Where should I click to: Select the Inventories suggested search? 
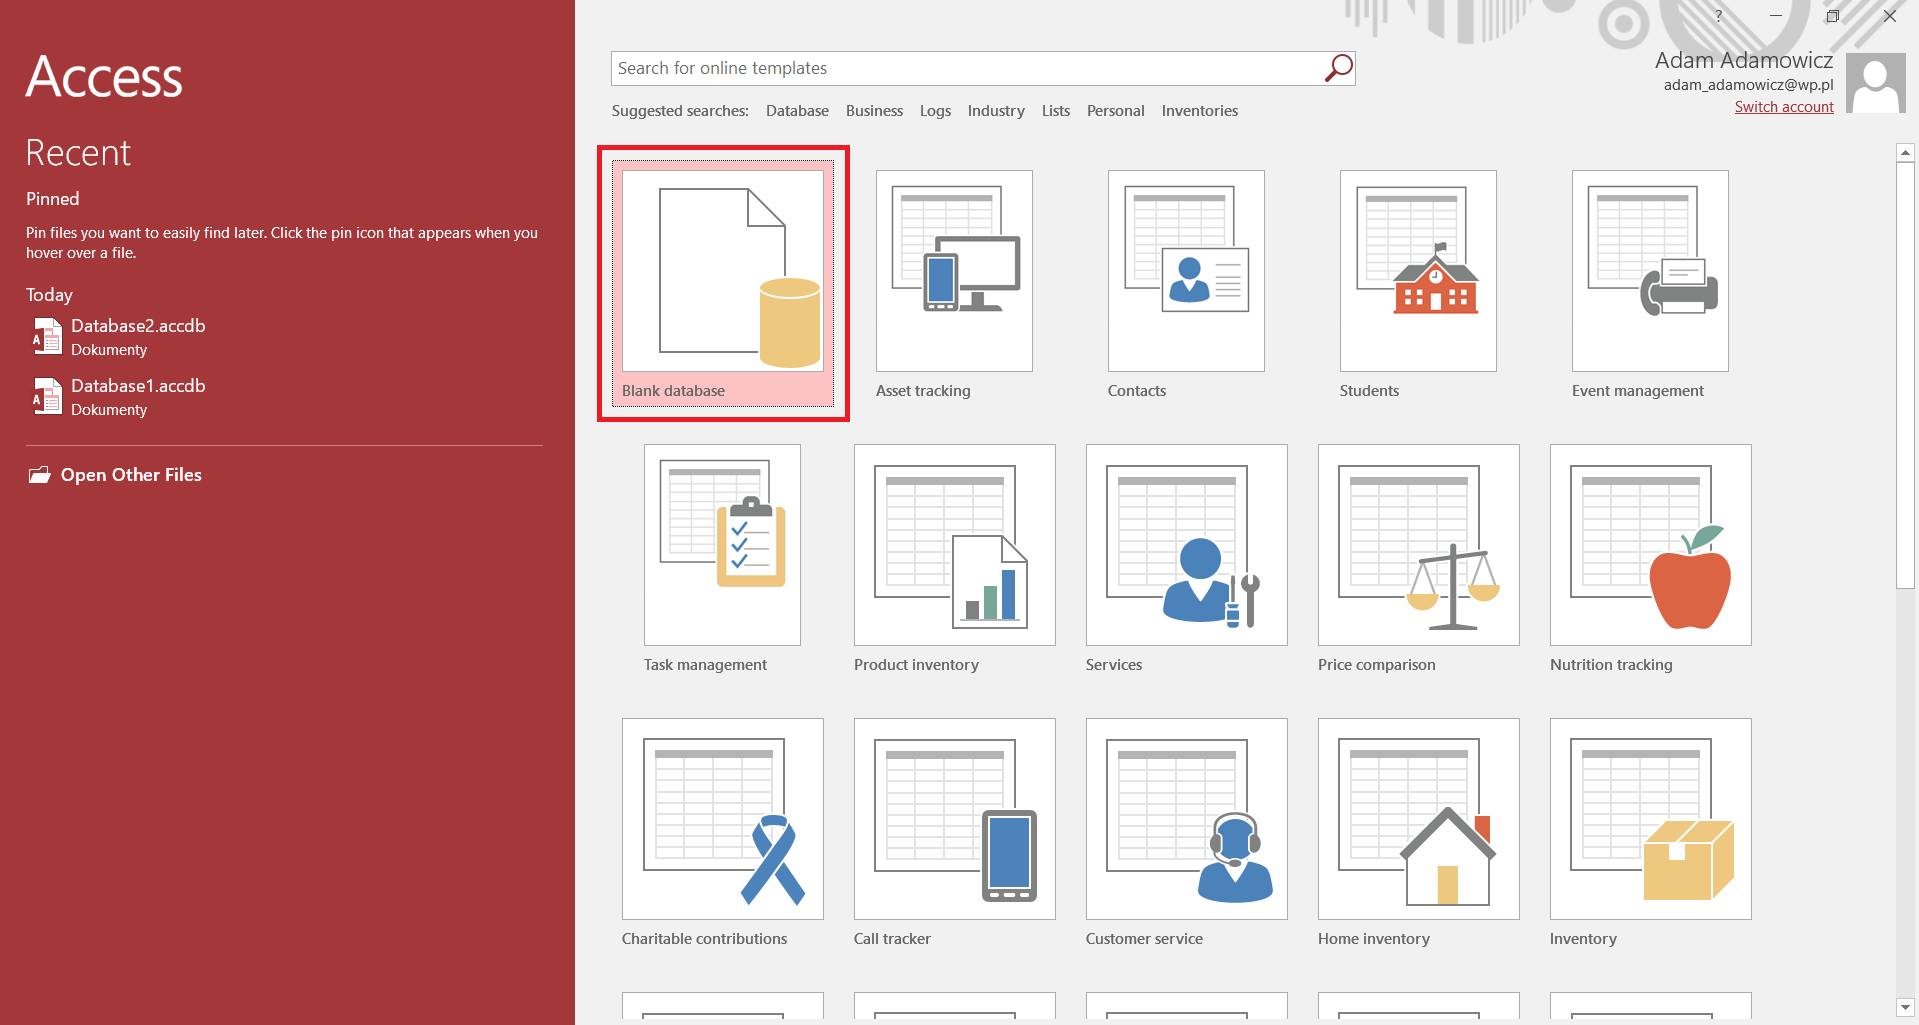1199,111
